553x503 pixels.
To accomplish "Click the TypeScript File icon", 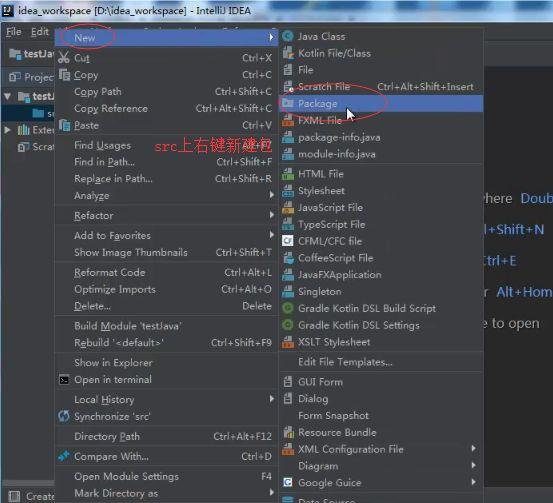I will [288, 224].
